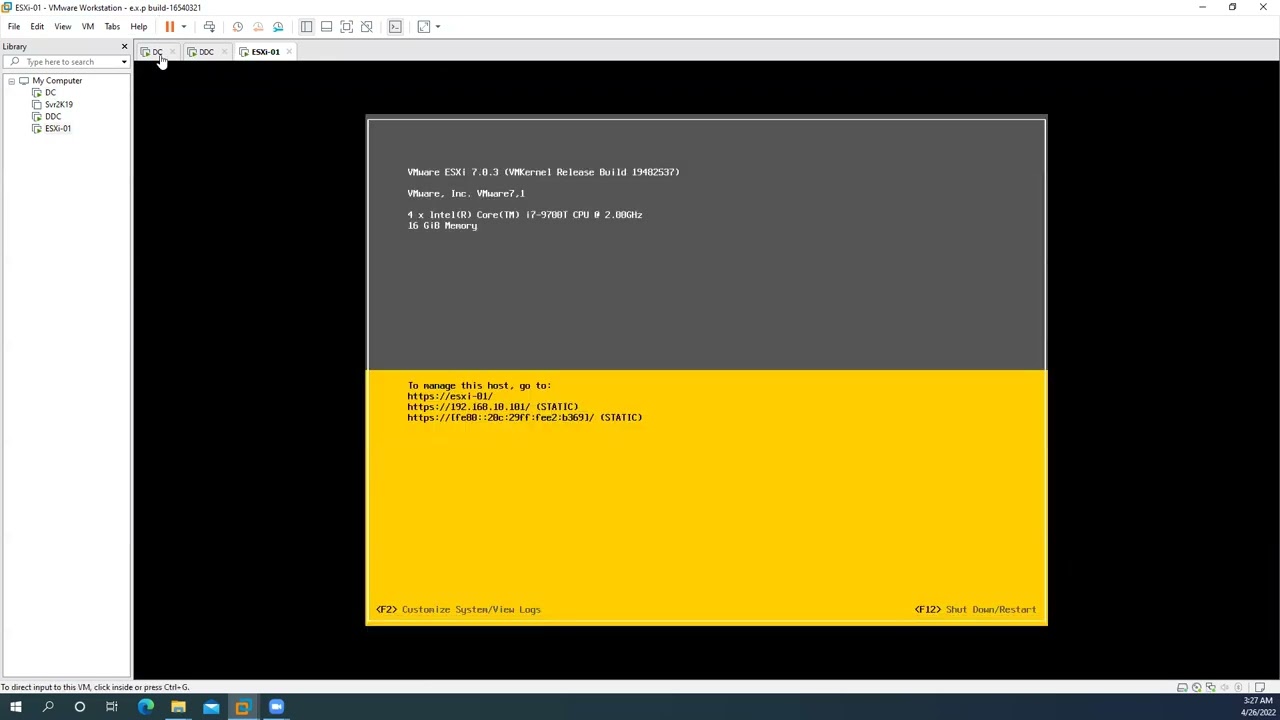
Task: Open the message log icon in status bar
Action: pyautogui.click(x=1260, y=687)
